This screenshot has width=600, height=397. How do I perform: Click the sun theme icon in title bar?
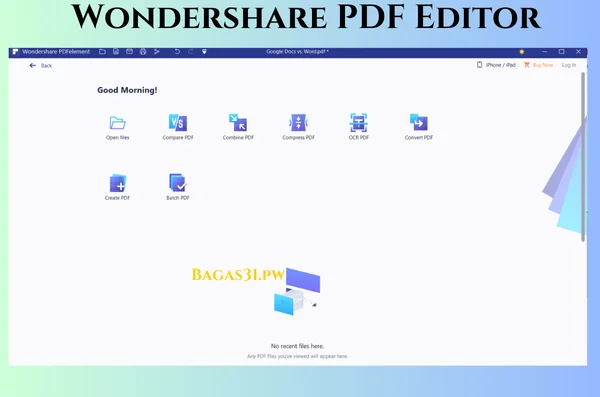pyautogui.click(x=522, y=52)
